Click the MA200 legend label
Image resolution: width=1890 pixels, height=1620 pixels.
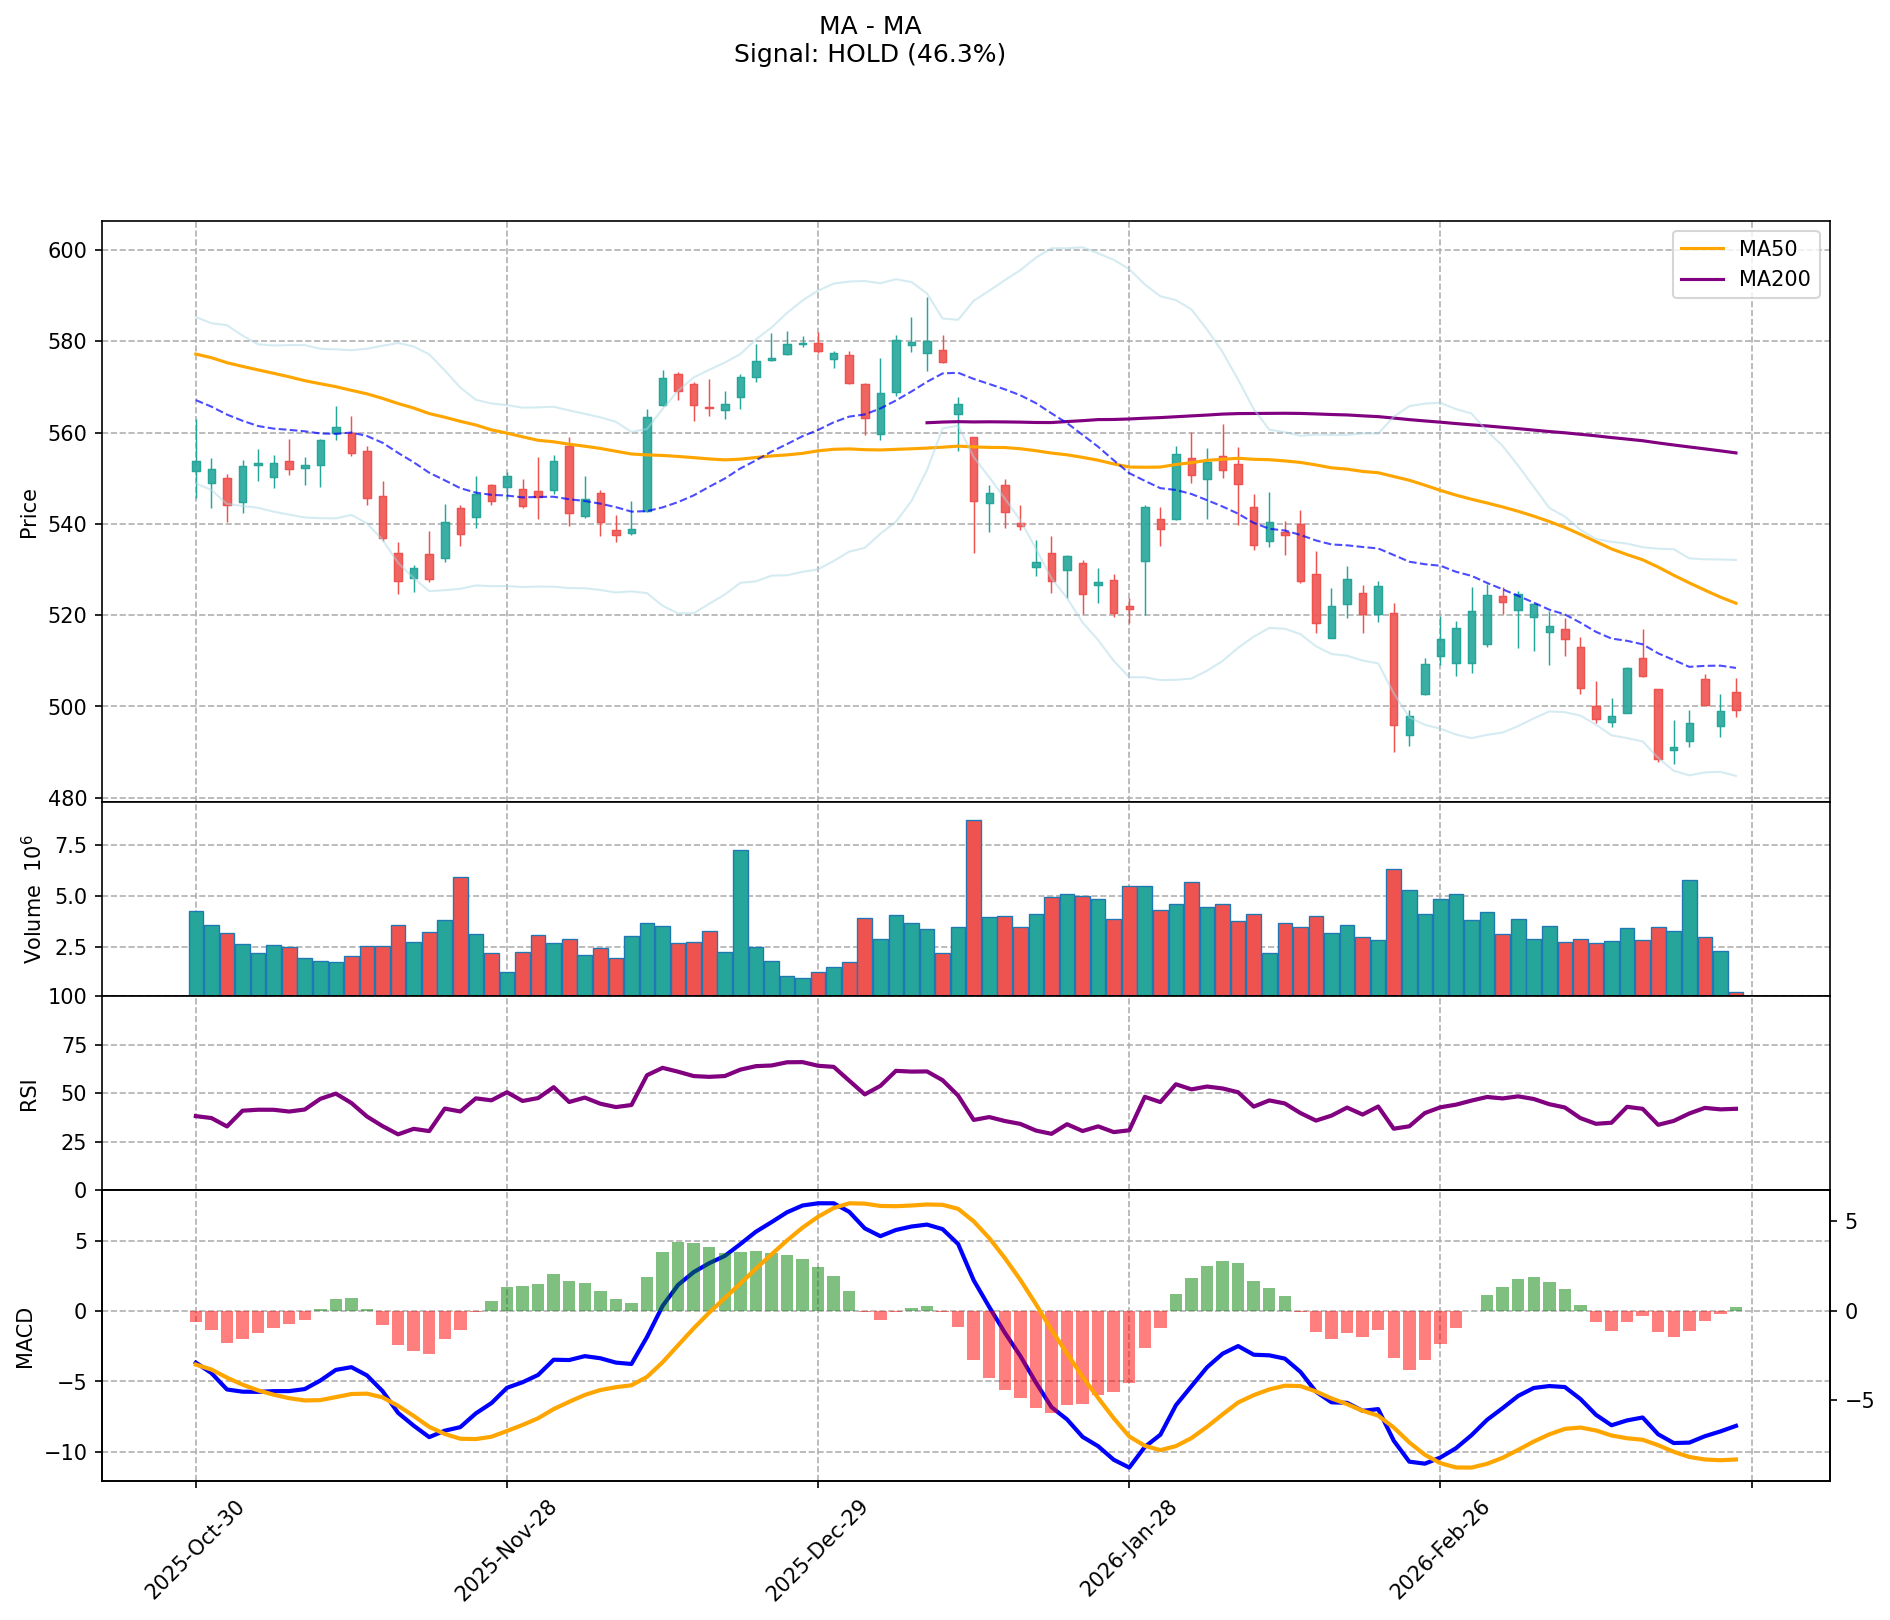[1774, 280]
